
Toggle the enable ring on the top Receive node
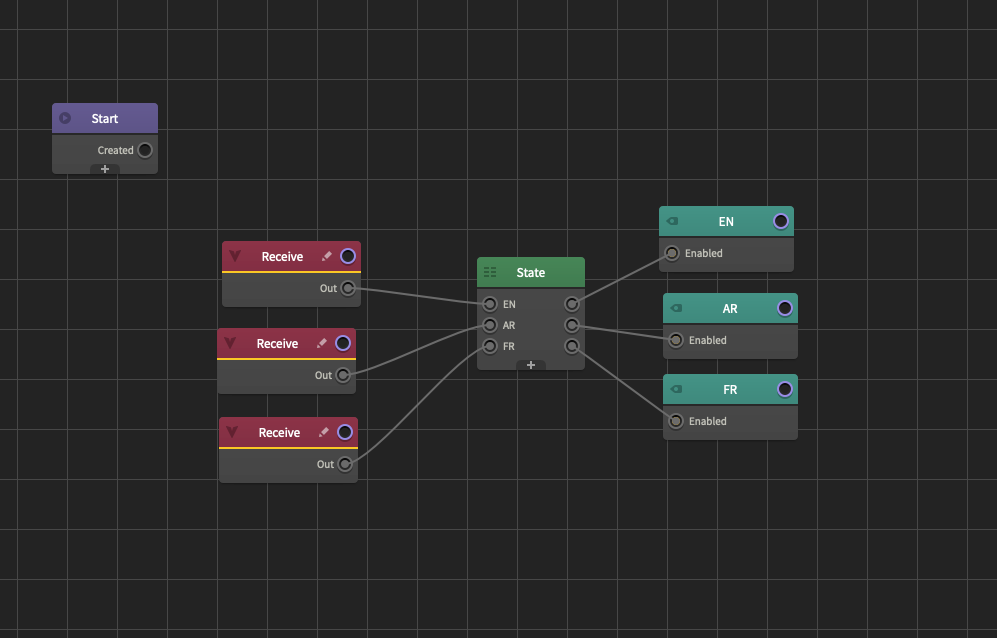tap(347, 256)
